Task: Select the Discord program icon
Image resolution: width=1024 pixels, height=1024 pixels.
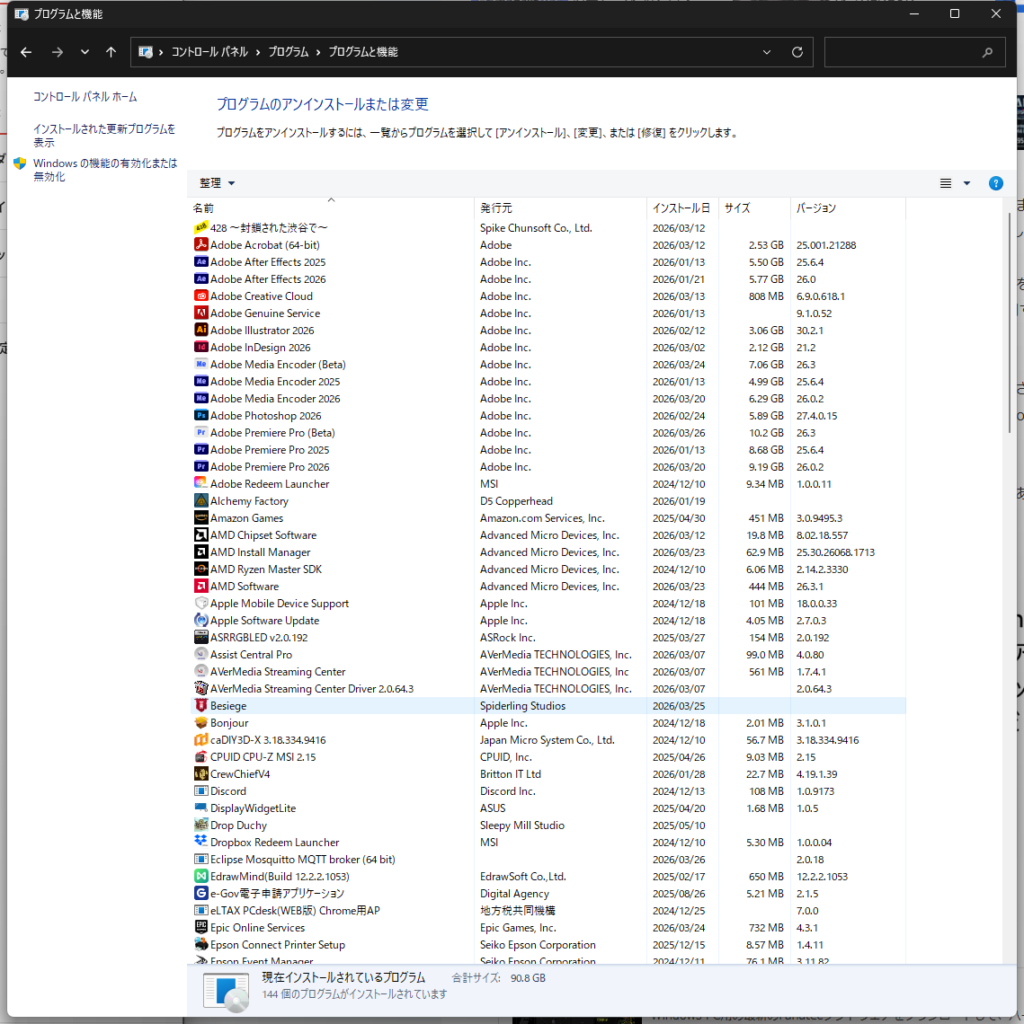Action: (x=201, y=791)
